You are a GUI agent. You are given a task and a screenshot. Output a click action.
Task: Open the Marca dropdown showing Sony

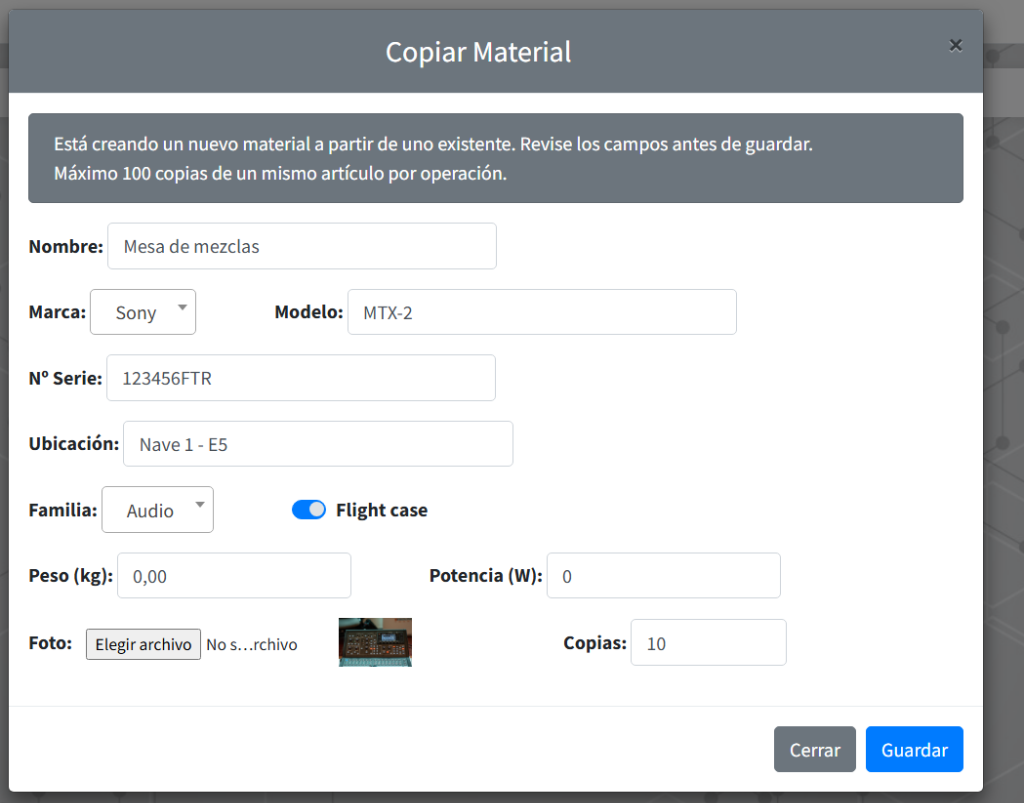click(142, 311)
